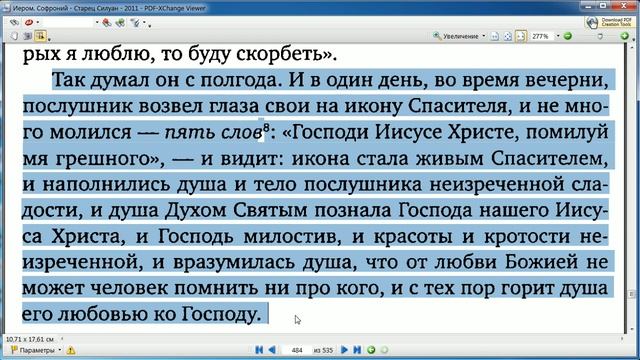Click the italic words пять слов

(213, 133)
